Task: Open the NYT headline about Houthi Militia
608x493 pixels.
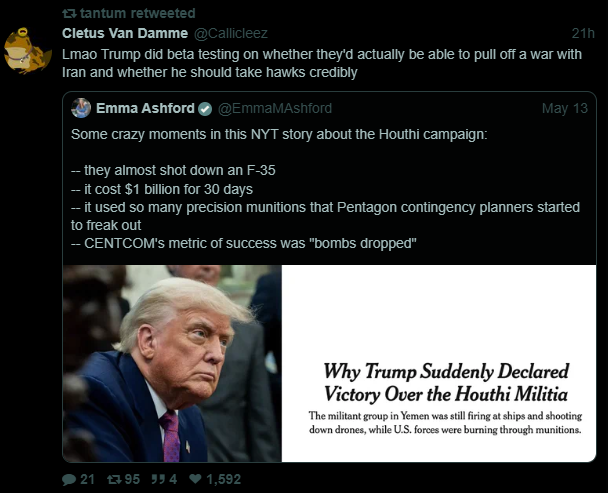Action: 446,382
